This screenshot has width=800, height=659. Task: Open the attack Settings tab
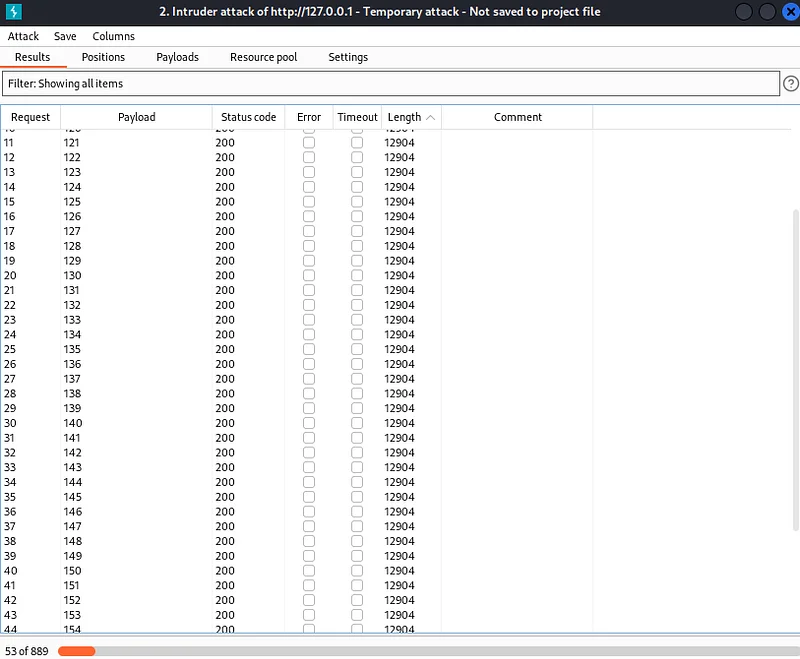348,57
